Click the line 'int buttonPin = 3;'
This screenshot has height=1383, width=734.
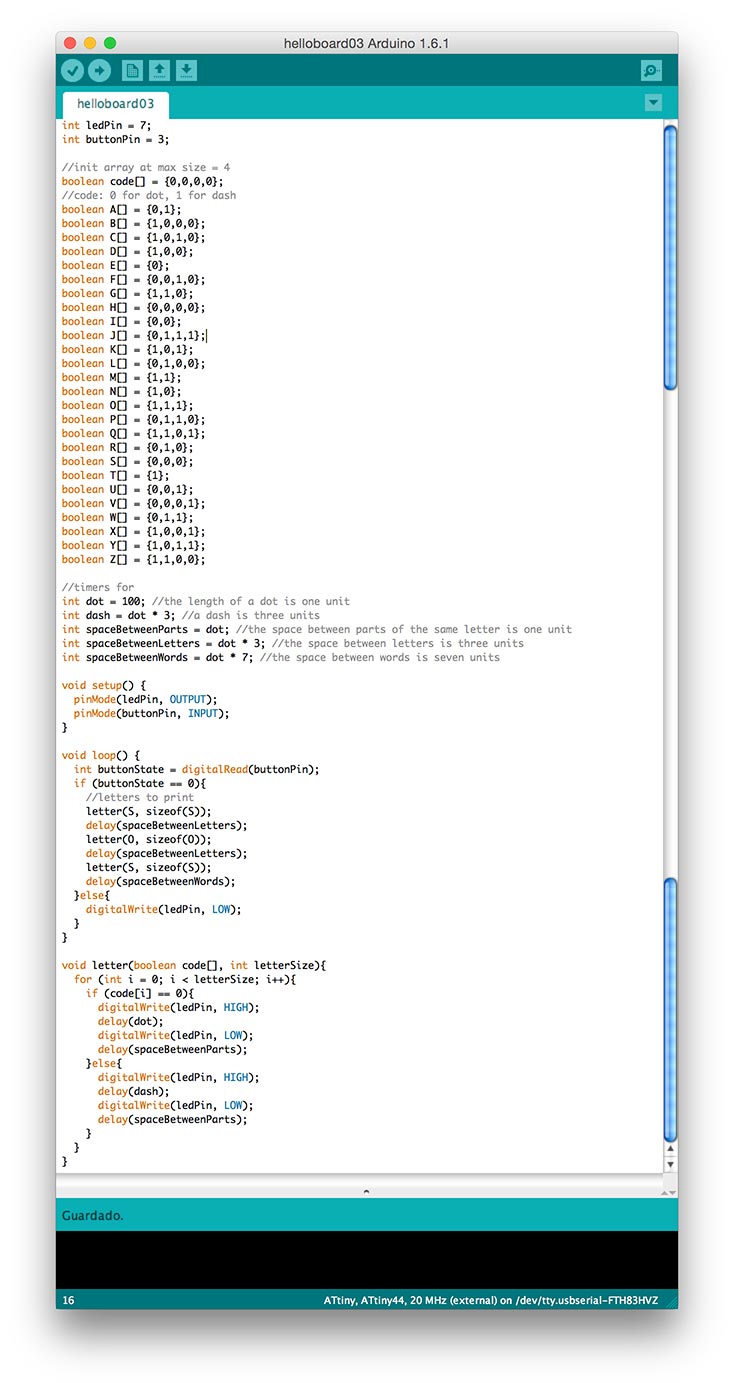click(115, 139)
